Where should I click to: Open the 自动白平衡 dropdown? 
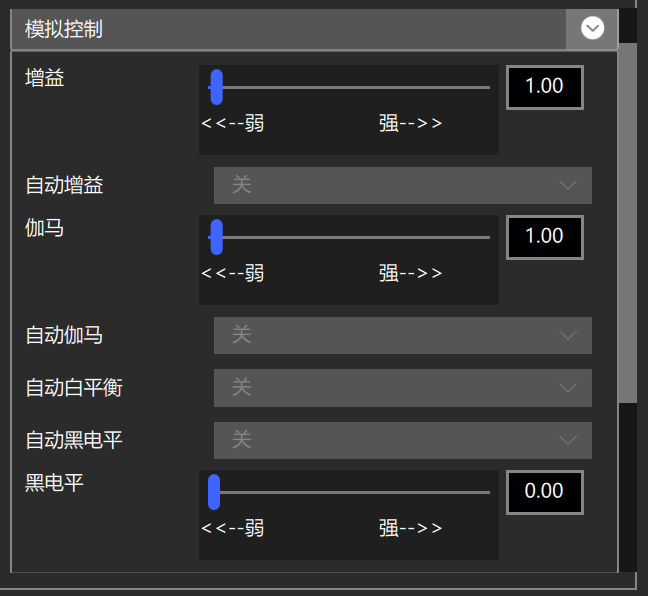(x=402, y=387)
